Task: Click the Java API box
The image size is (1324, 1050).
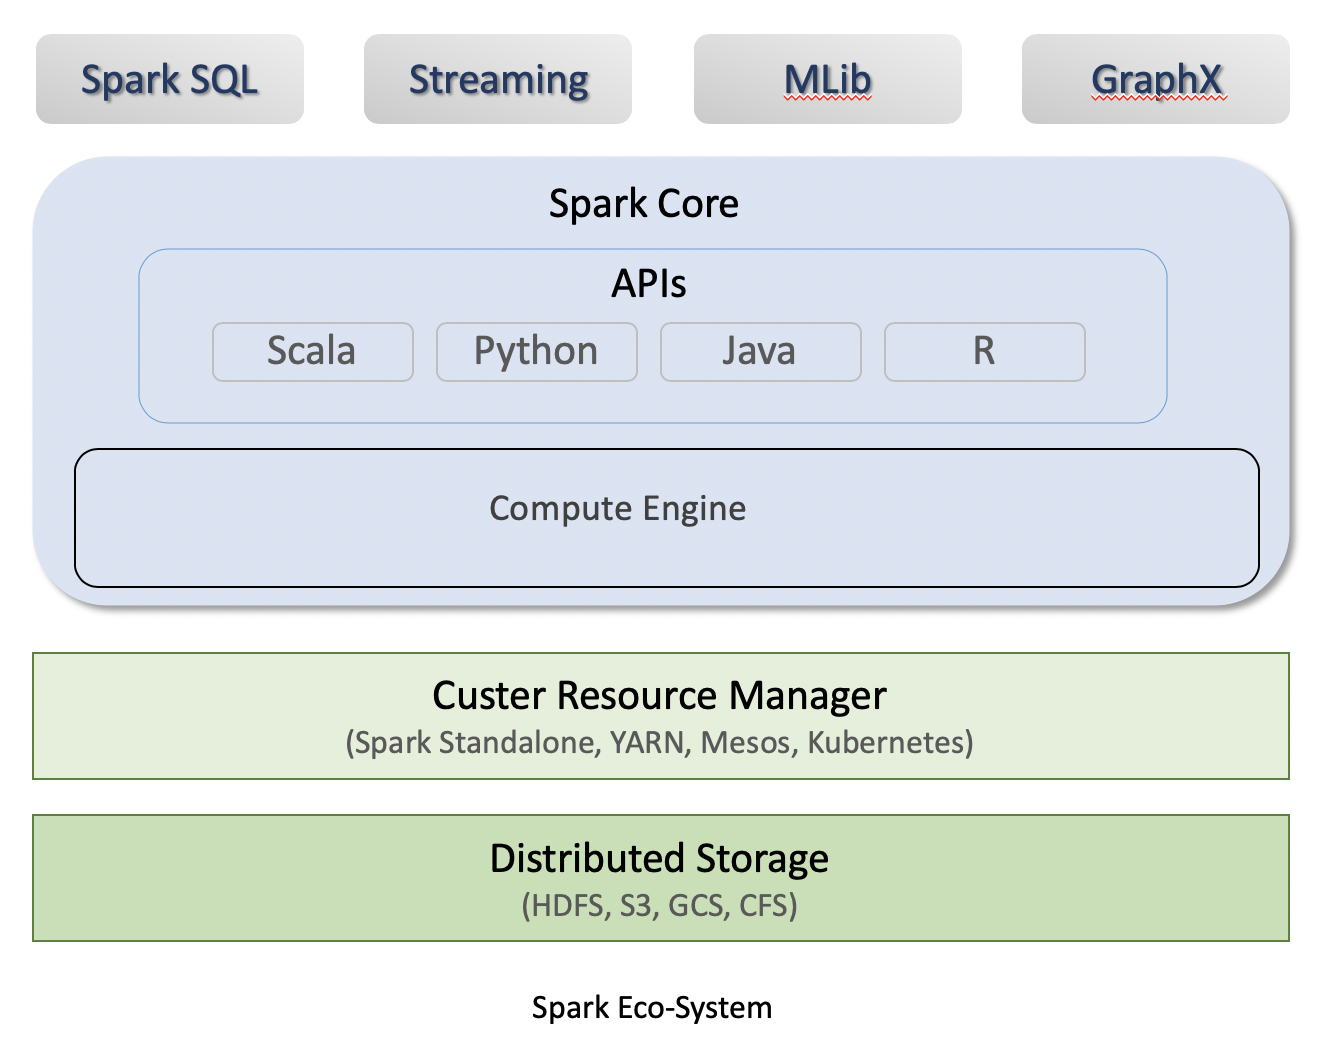Action: tap(761, 352)
